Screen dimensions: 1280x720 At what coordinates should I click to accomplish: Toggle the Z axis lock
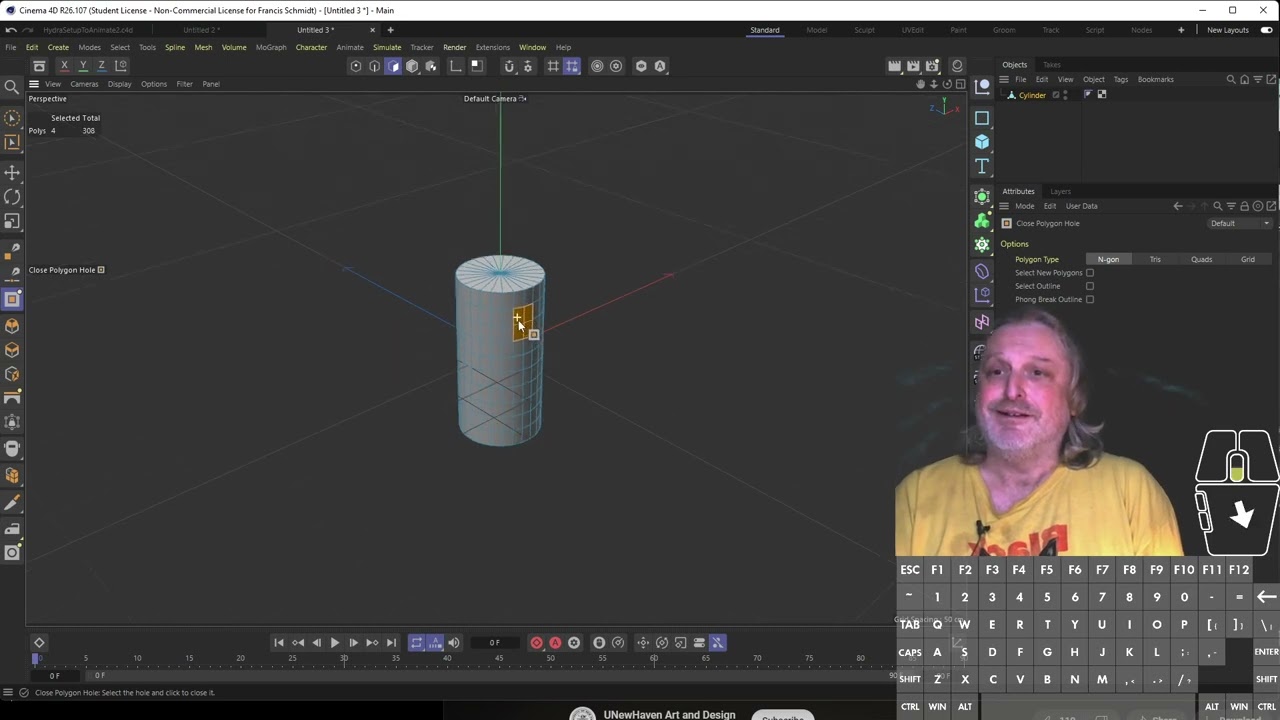(101, 66)
